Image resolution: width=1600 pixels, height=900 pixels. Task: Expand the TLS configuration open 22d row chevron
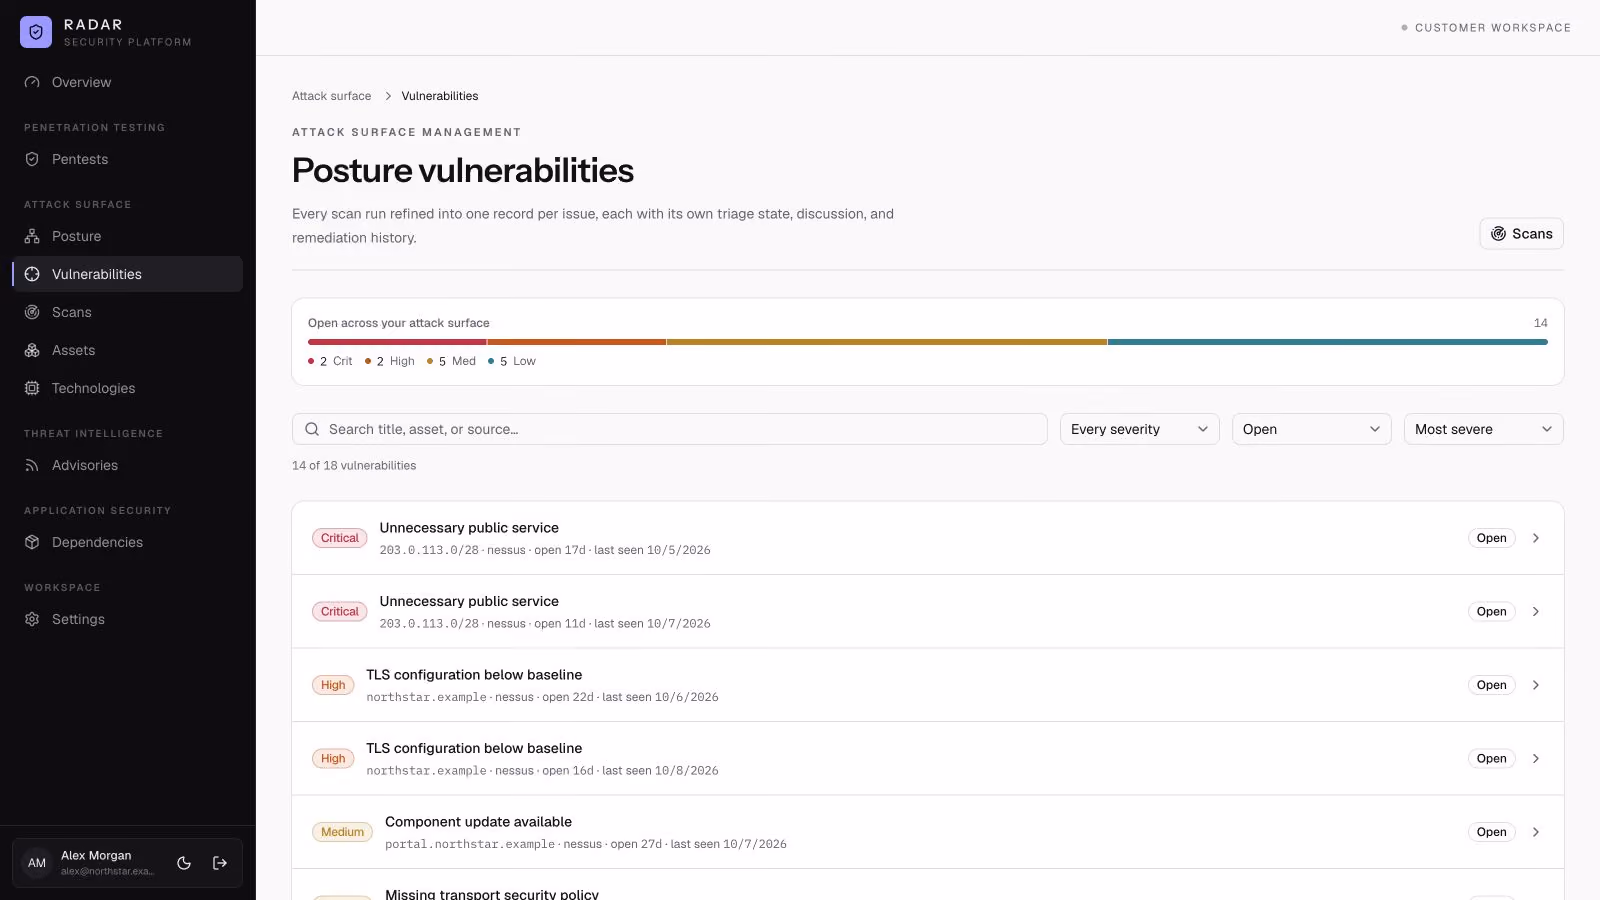click(1536, 685)
